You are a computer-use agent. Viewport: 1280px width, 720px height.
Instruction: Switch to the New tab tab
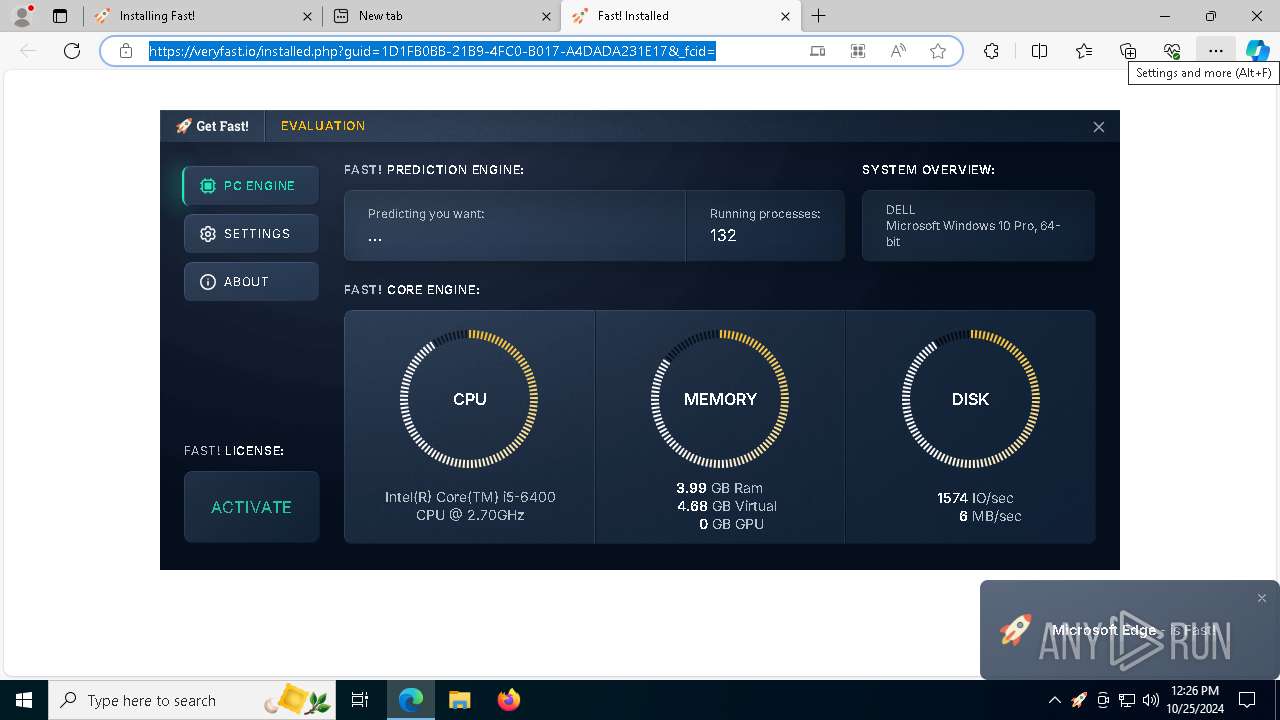pos(441,16)
